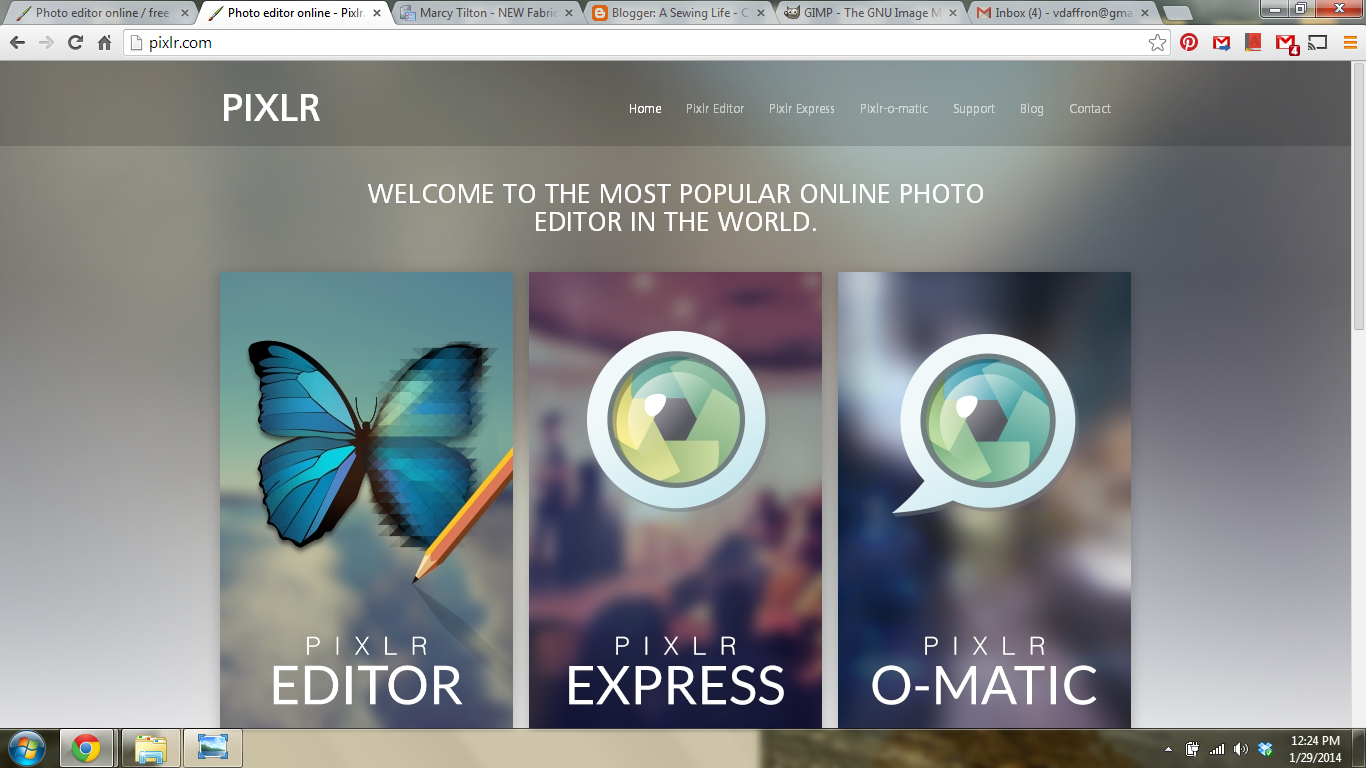
Task: Open Pixlr-o-matic nav link
Action: coord(894,109)
